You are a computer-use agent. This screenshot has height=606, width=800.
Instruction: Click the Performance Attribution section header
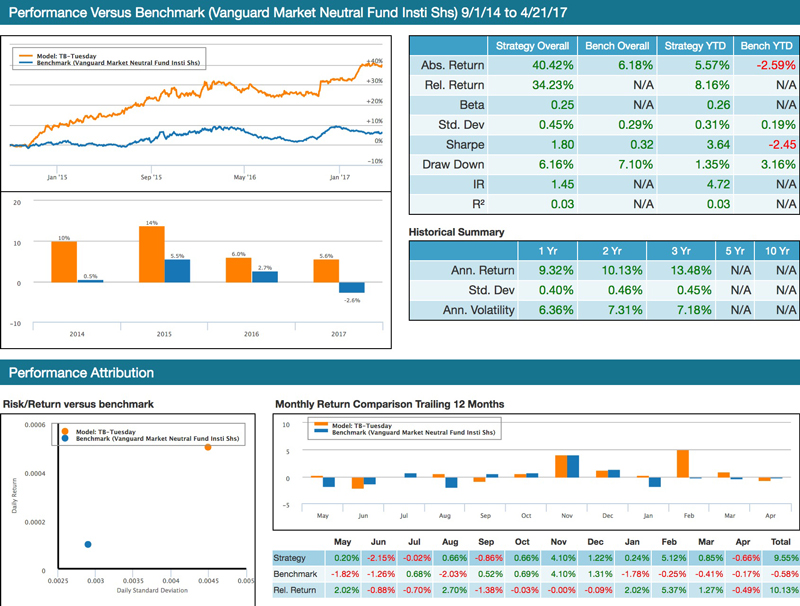(x=82, y=373)
